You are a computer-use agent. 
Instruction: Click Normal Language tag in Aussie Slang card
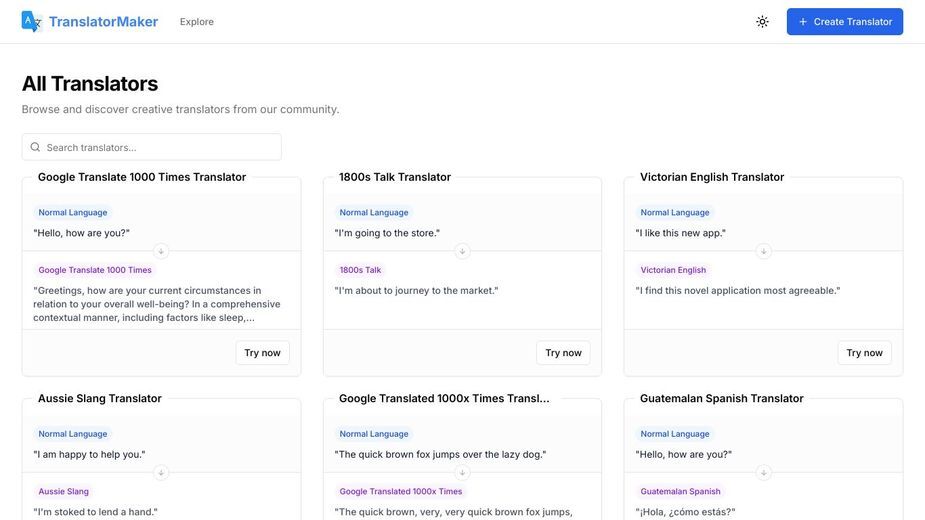73,434
